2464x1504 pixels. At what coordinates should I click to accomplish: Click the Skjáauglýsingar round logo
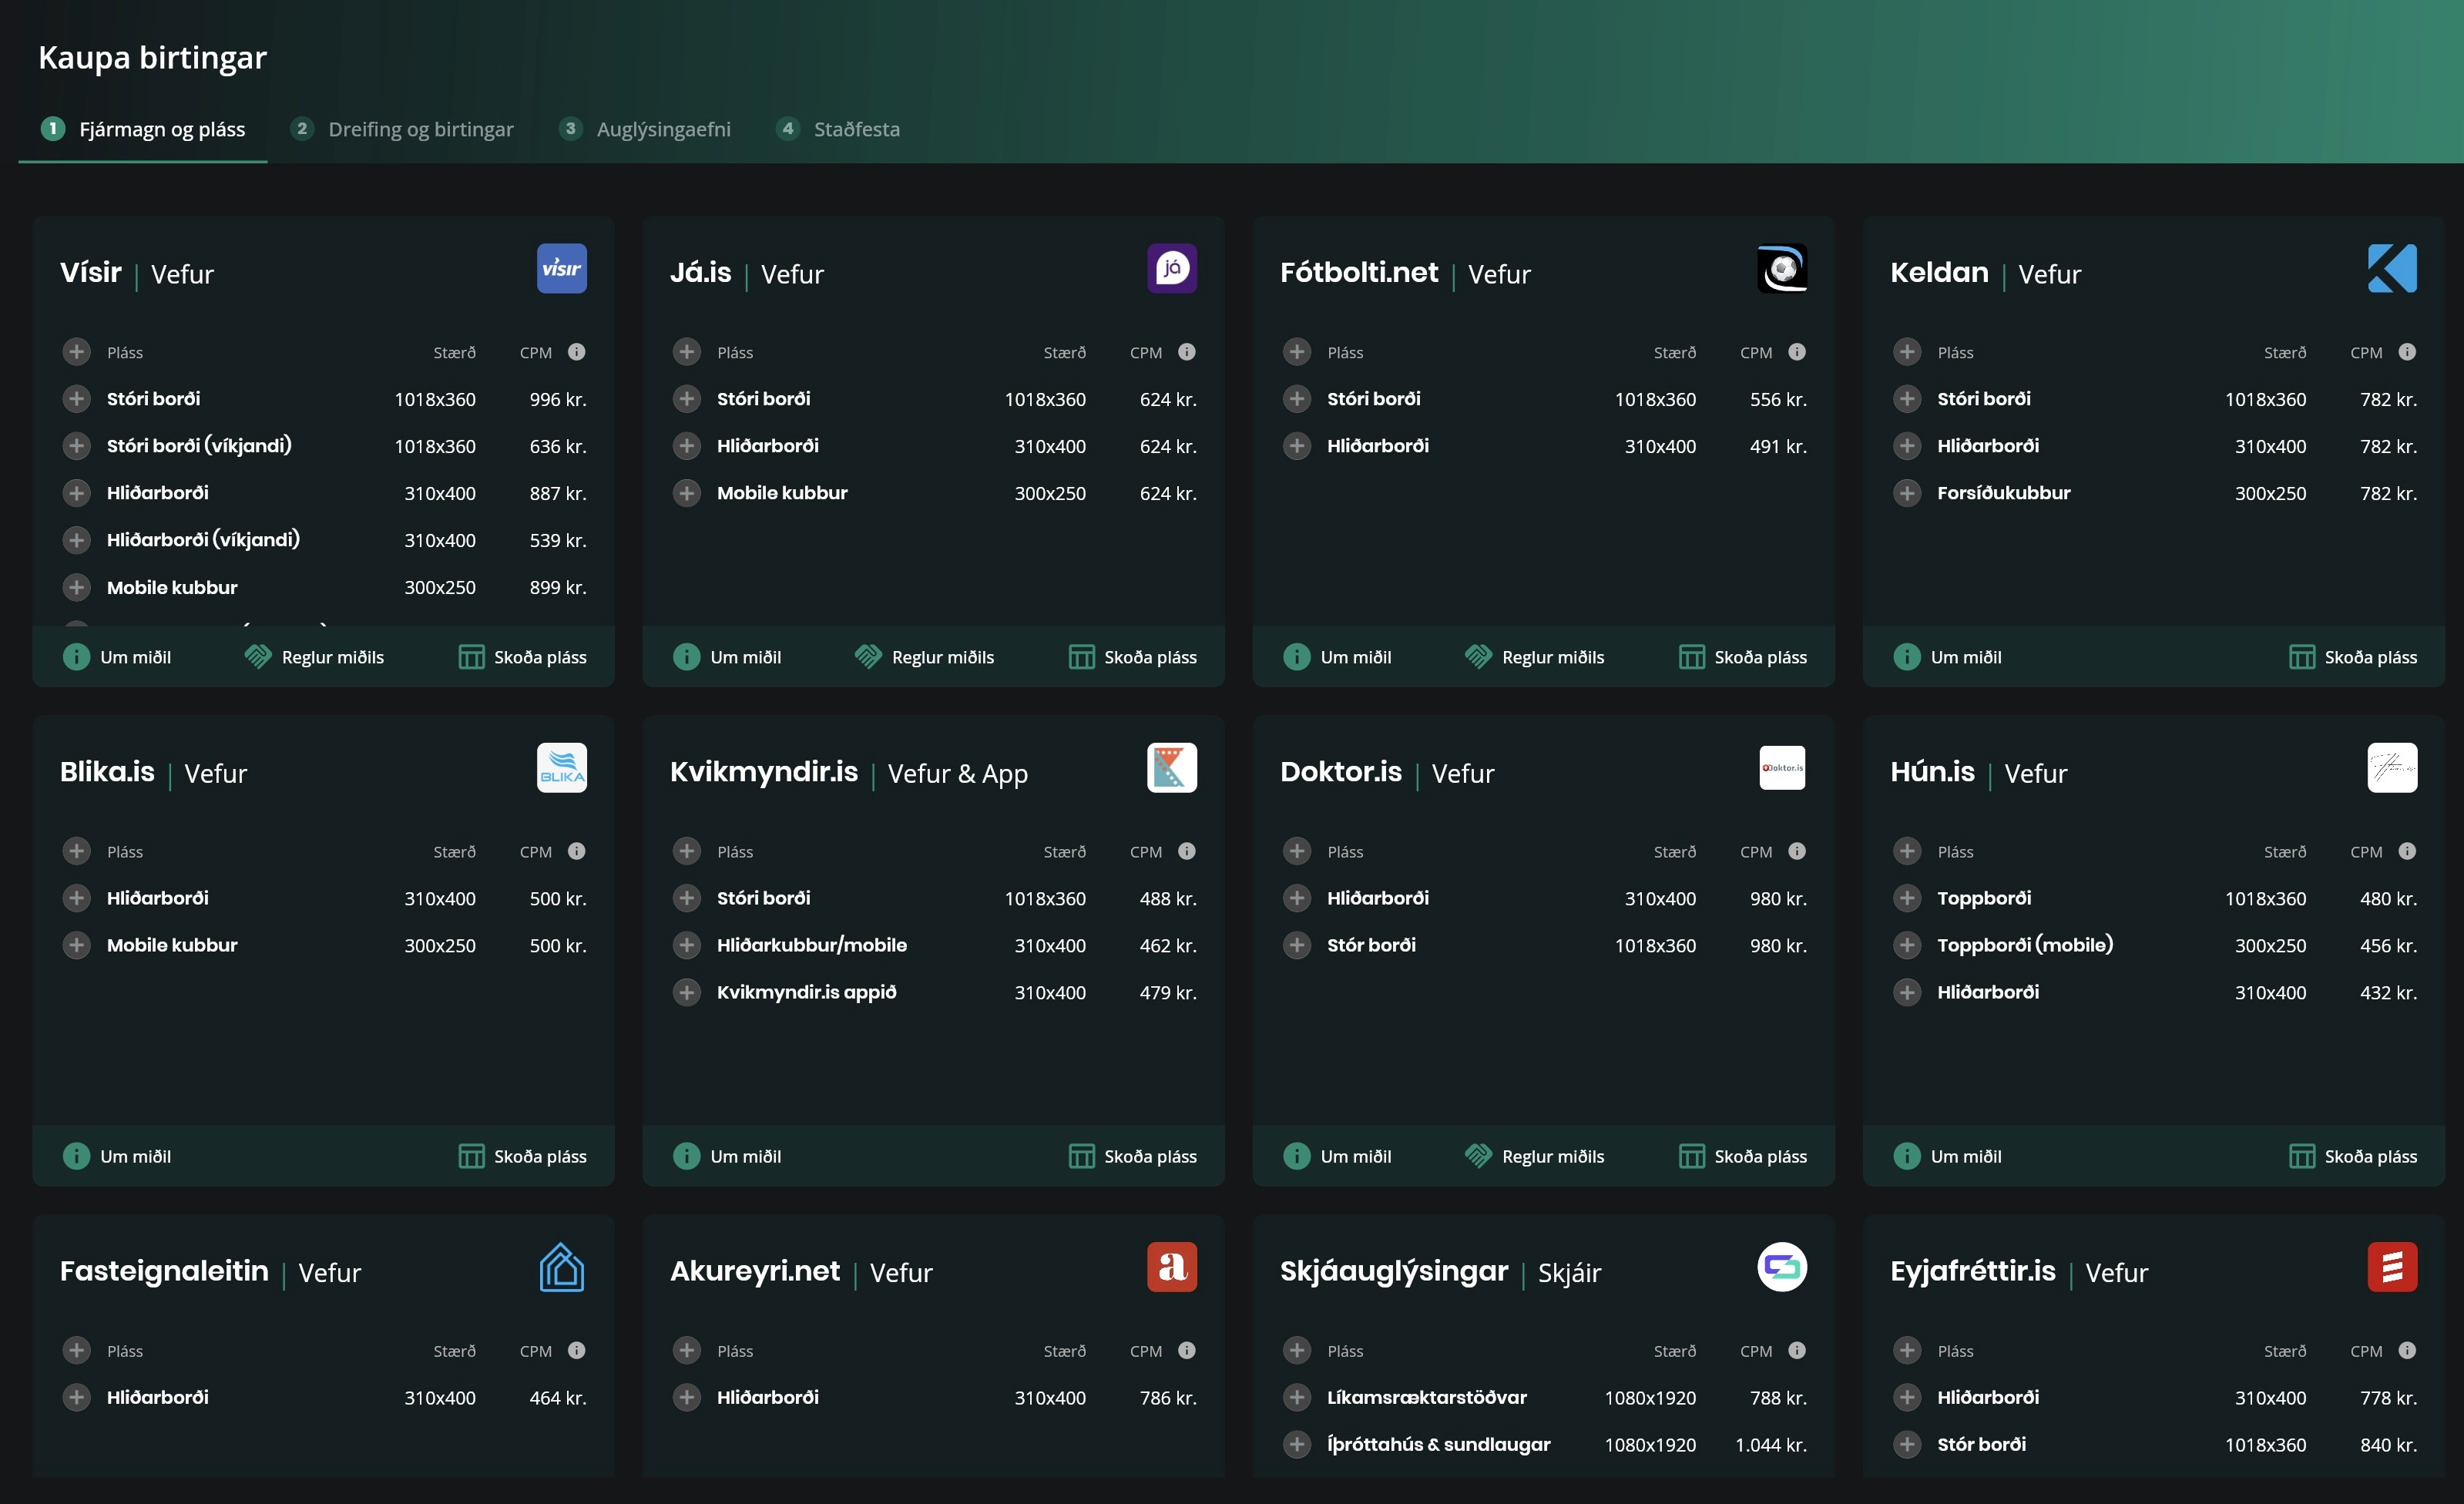pyautogui.click(x=1782, y=1266)
